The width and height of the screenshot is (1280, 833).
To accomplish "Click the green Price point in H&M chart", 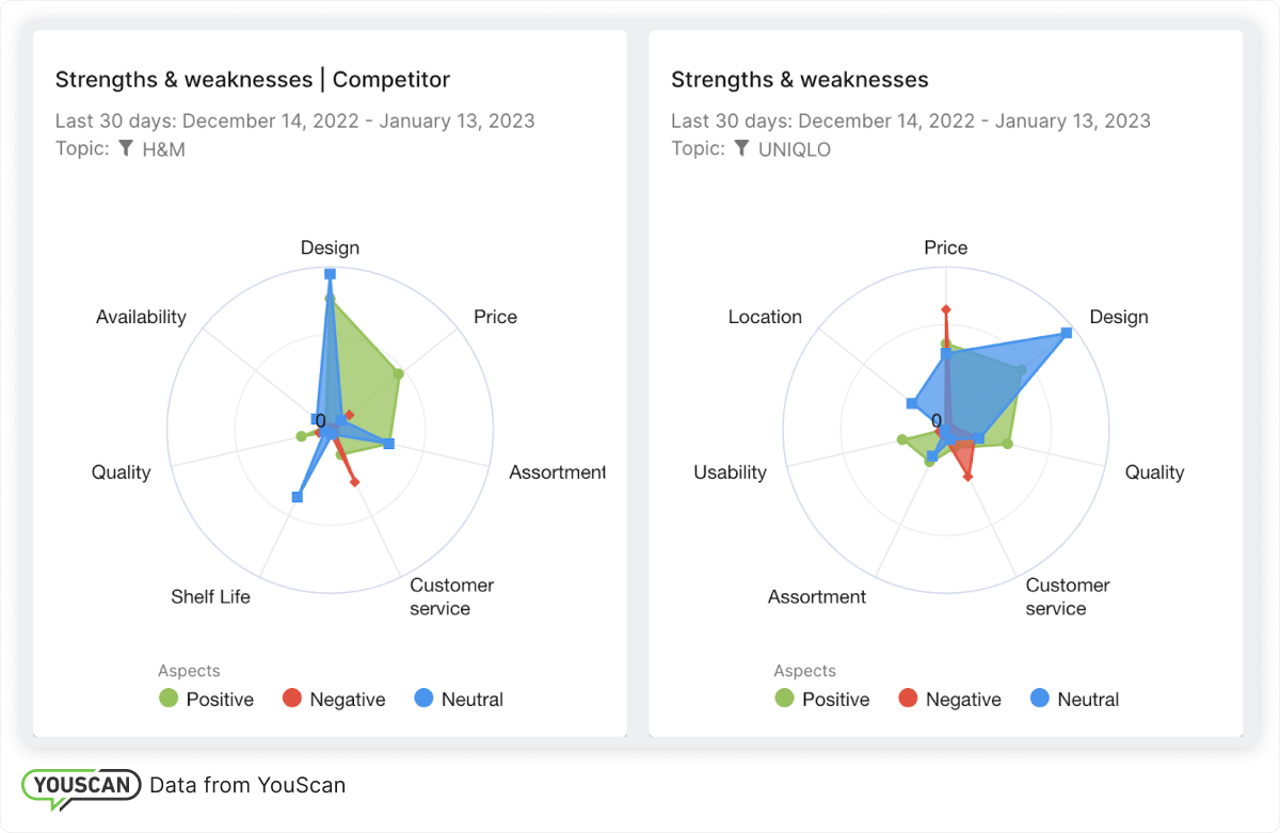I will 398,374.
